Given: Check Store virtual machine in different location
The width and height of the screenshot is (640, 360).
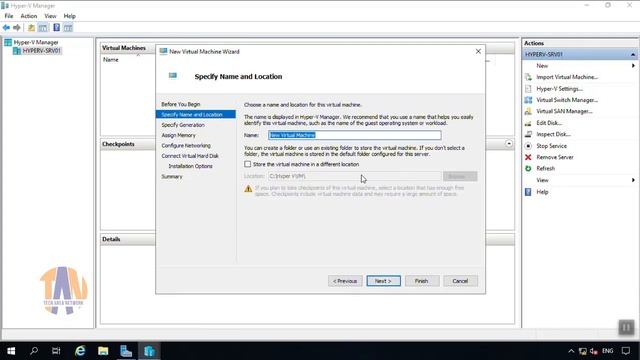Looking at the screenshot, I should (x=247, y=164).
